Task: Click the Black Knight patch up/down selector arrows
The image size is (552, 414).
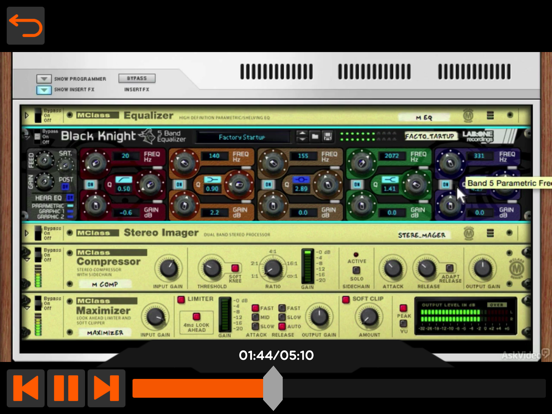Action: pyautogui.click(x=302, y=136)
